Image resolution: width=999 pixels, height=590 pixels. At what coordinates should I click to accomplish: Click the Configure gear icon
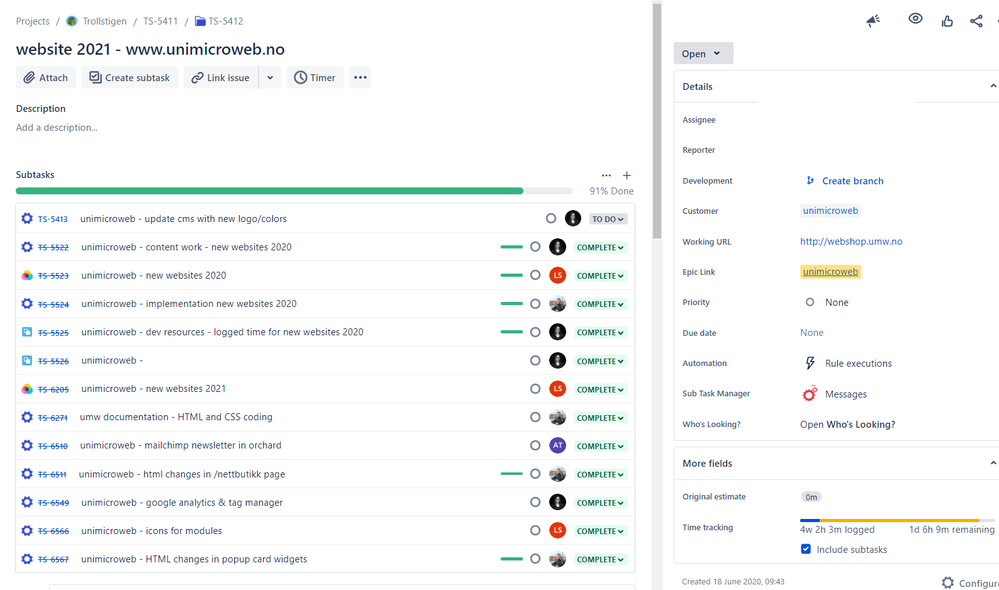(x=948, y=582)
